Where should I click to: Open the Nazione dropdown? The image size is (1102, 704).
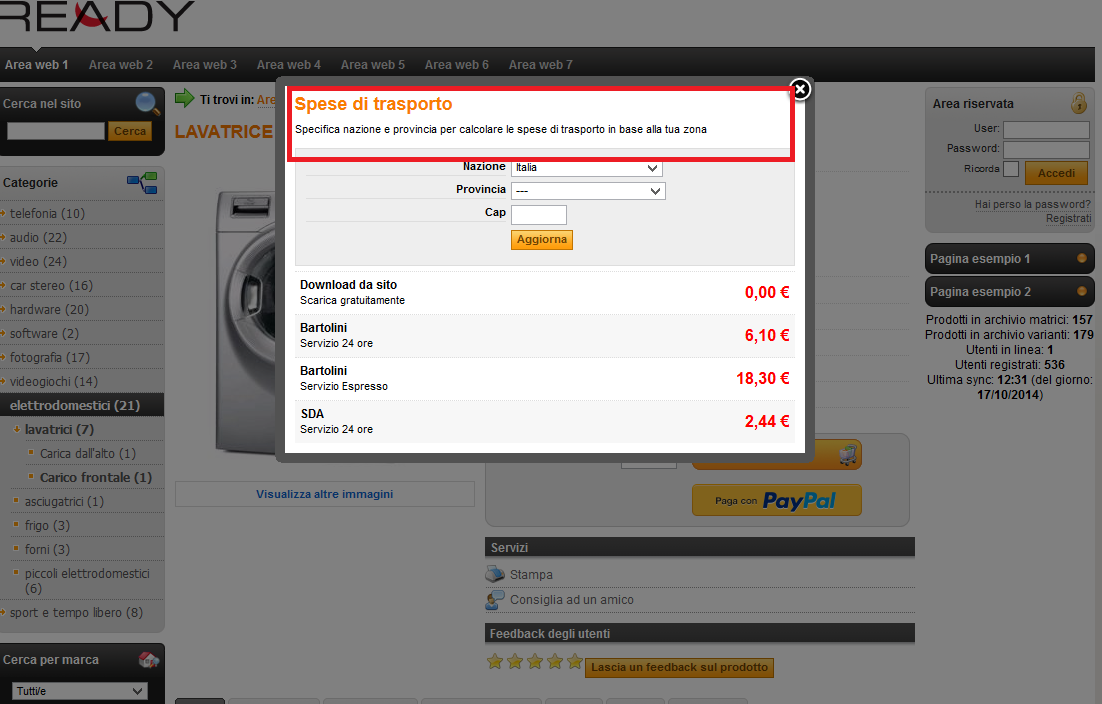pos(587,168)
